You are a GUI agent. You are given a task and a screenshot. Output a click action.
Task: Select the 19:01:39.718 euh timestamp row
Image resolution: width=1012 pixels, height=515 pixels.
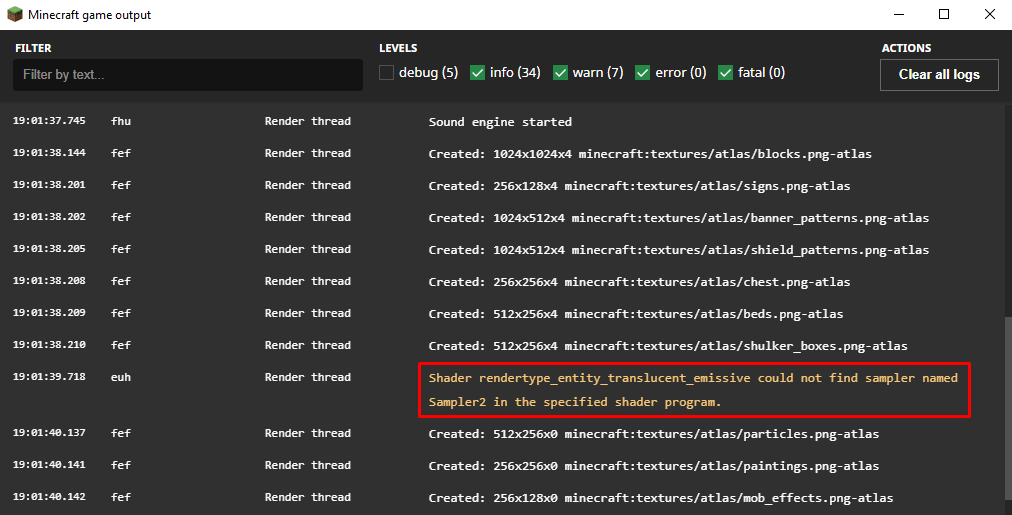tap(501, 390)
